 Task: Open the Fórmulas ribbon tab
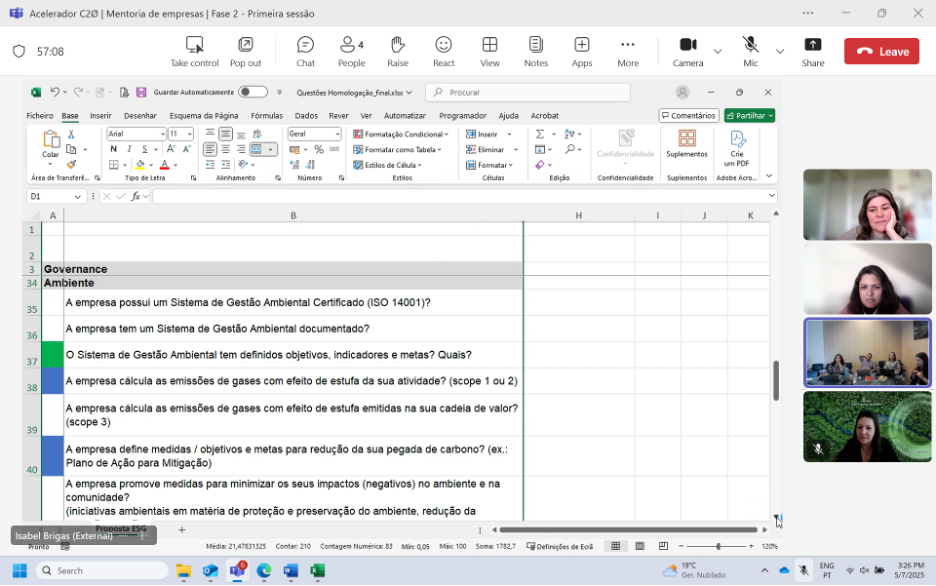[x=266, y=115]
